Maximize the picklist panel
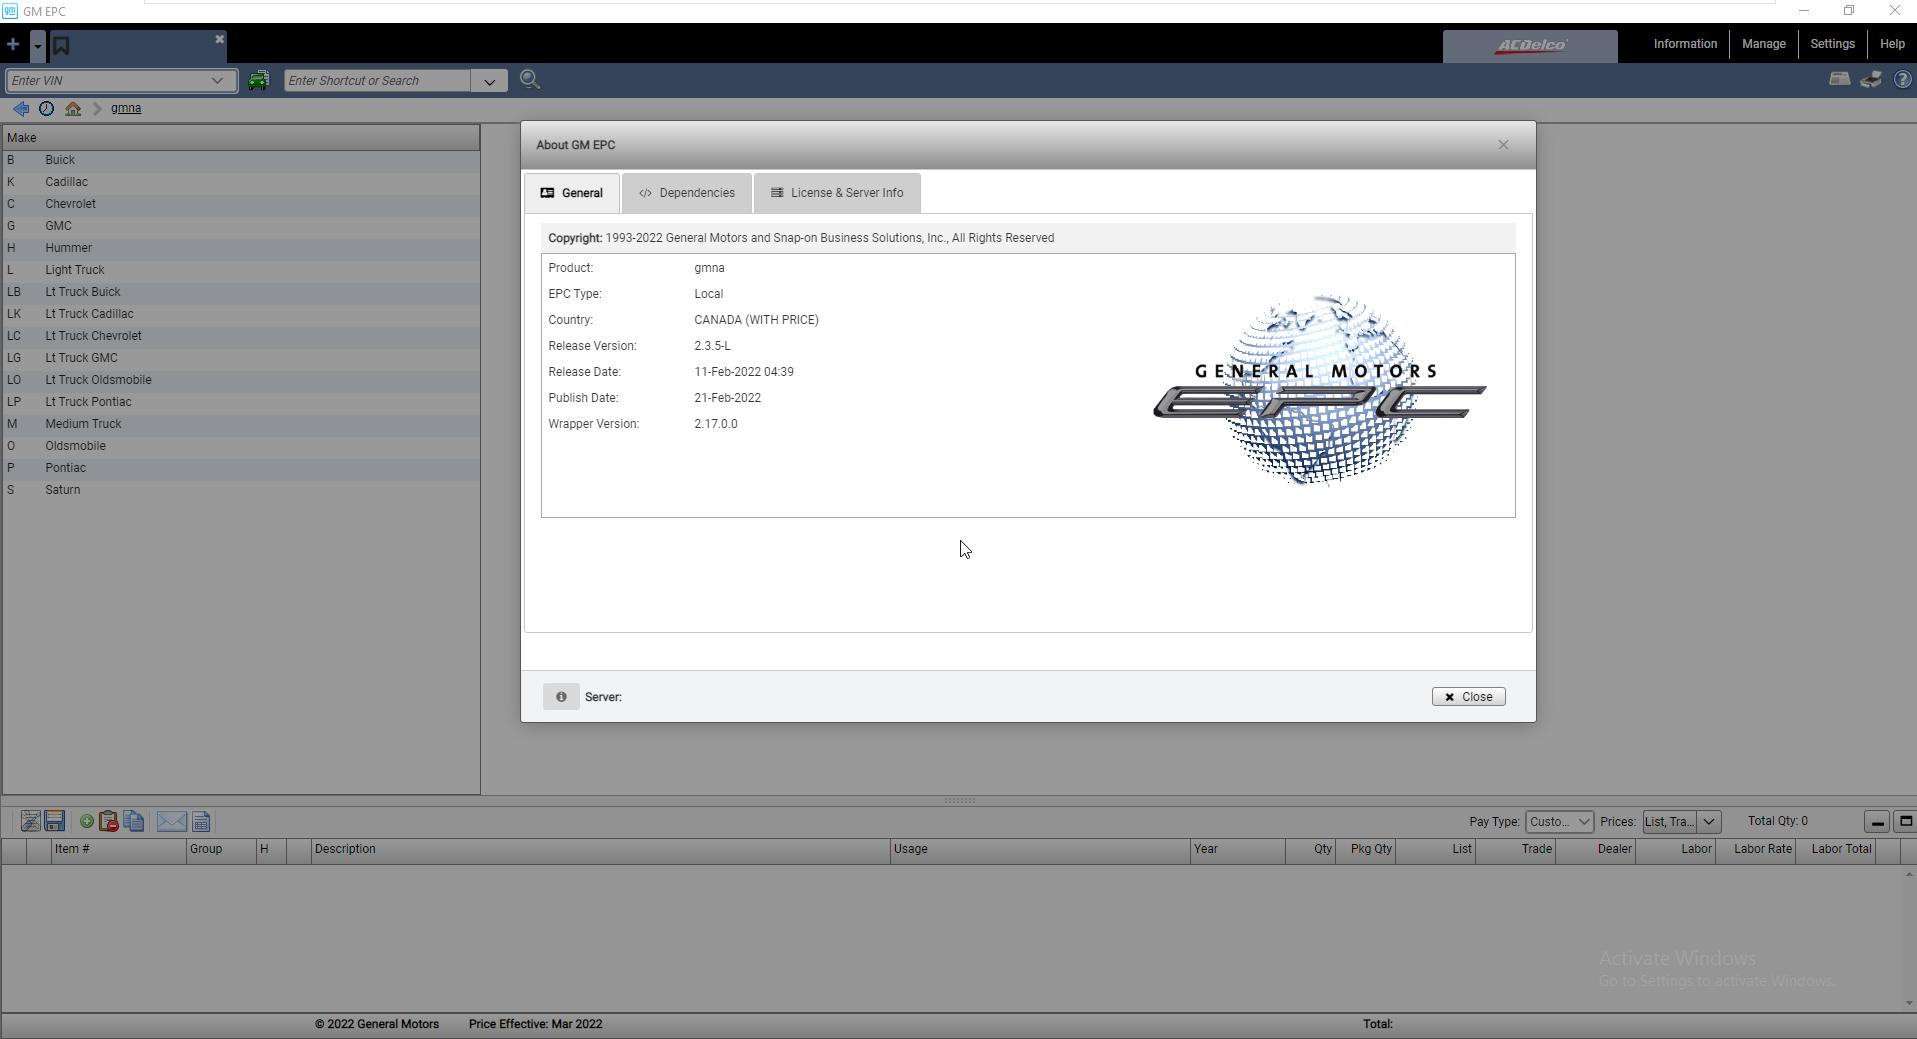The width and height of the screenshot is (1917, 1039). [x=1905, y=822]
